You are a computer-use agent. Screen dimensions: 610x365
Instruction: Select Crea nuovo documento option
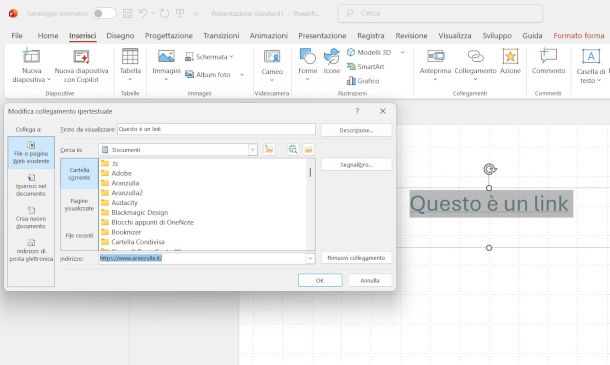pos(31,218)
